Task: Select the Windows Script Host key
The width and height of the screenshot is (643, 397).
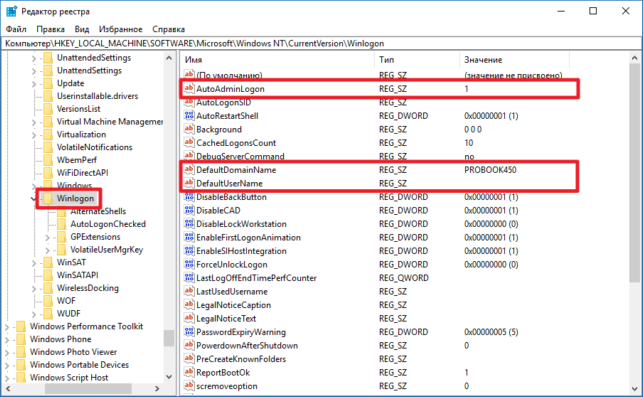Action: pos(69,378)
